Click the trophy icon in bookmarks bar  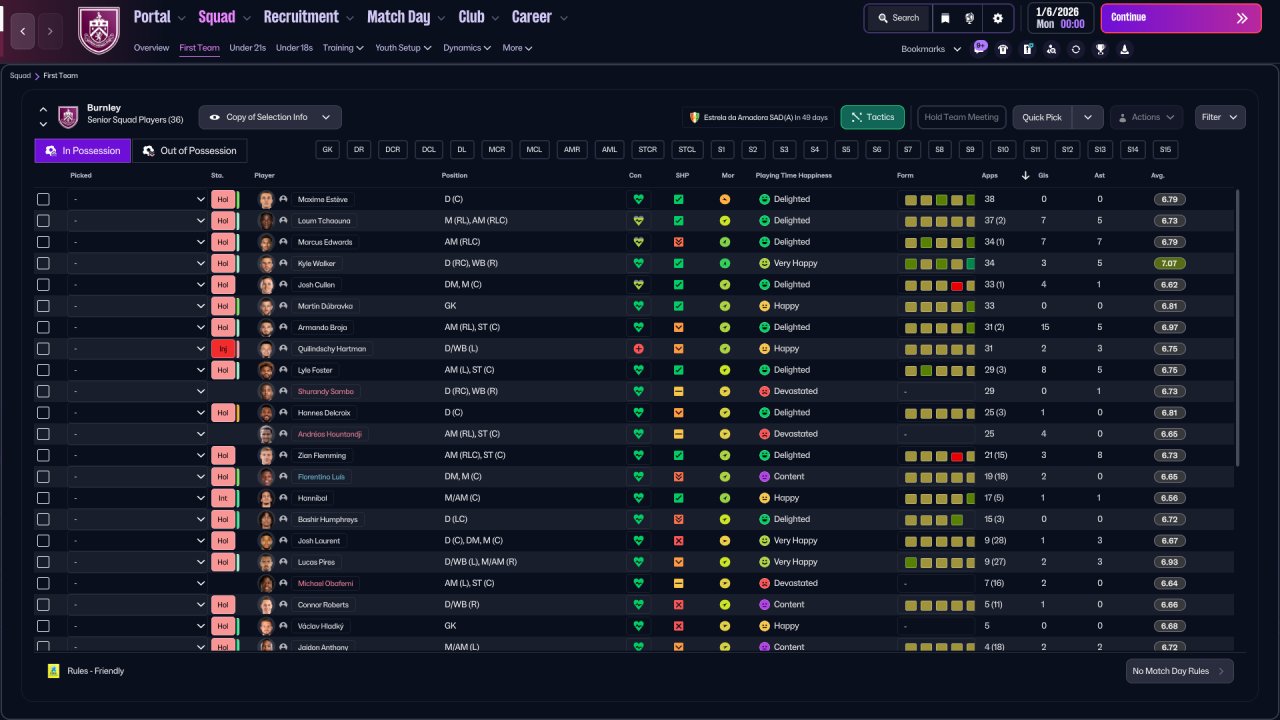pos(1100,49)
